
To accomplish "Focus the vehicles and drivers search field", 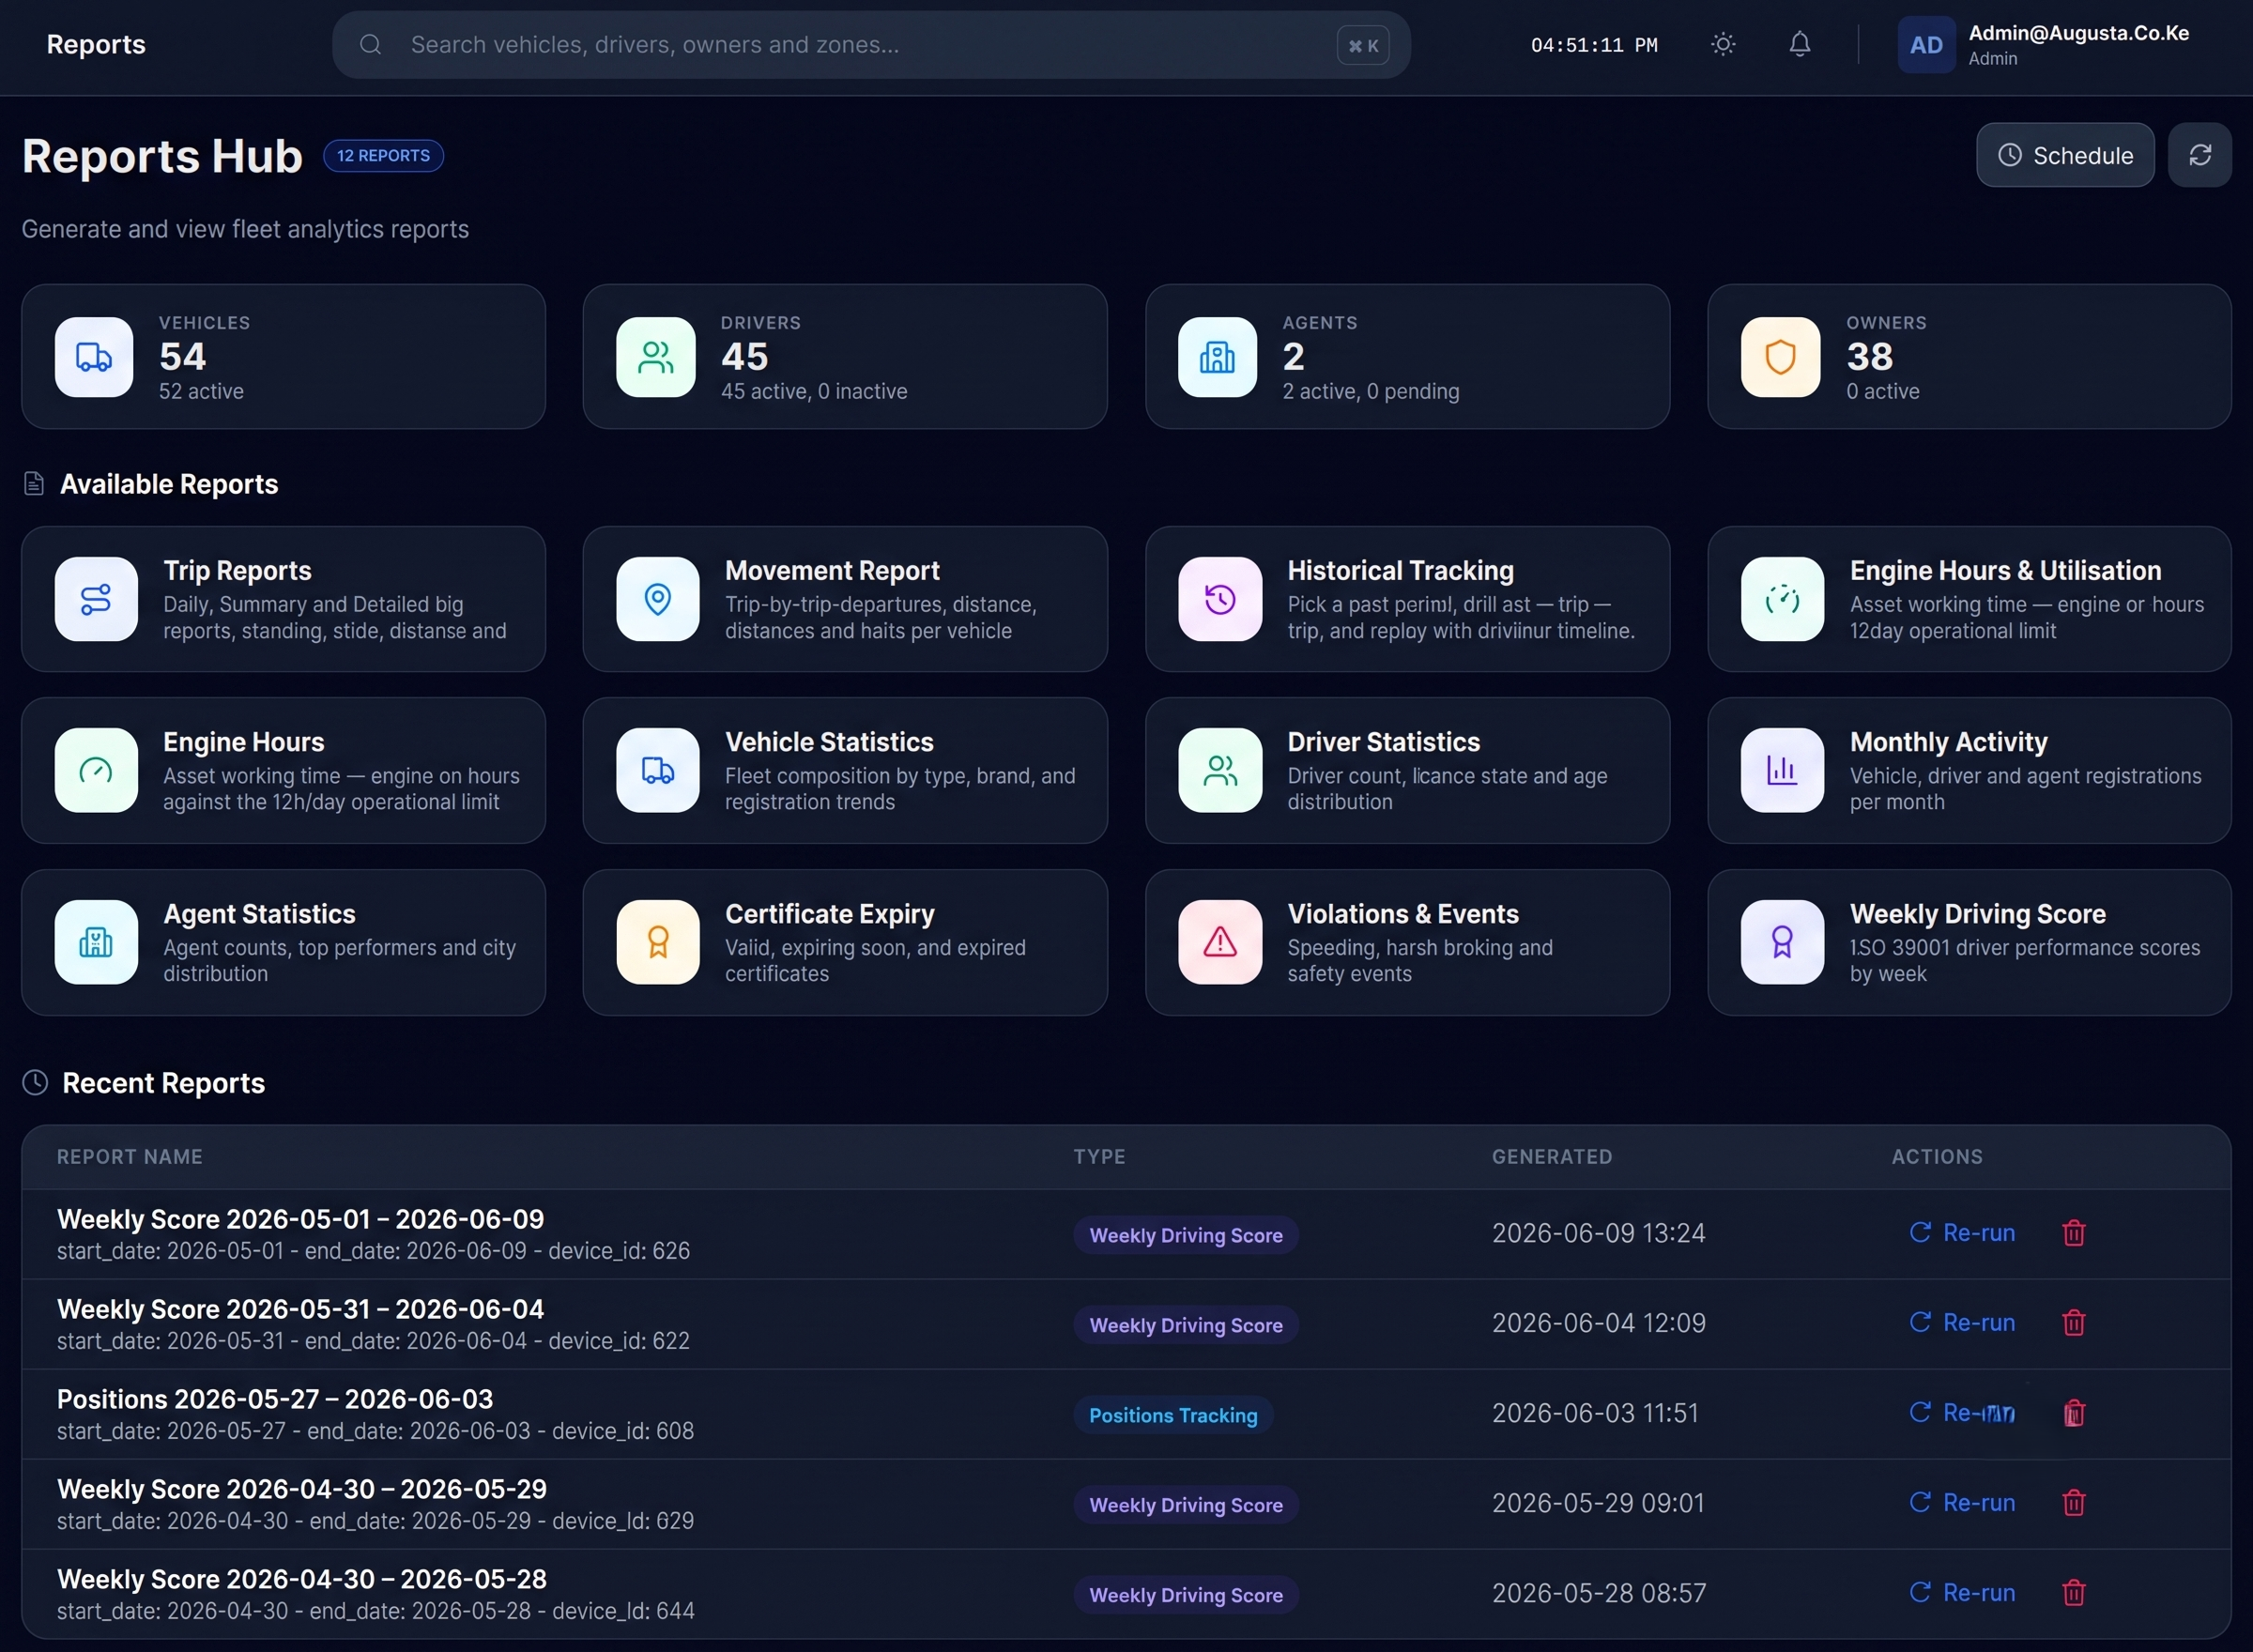I will pos(870,45).
